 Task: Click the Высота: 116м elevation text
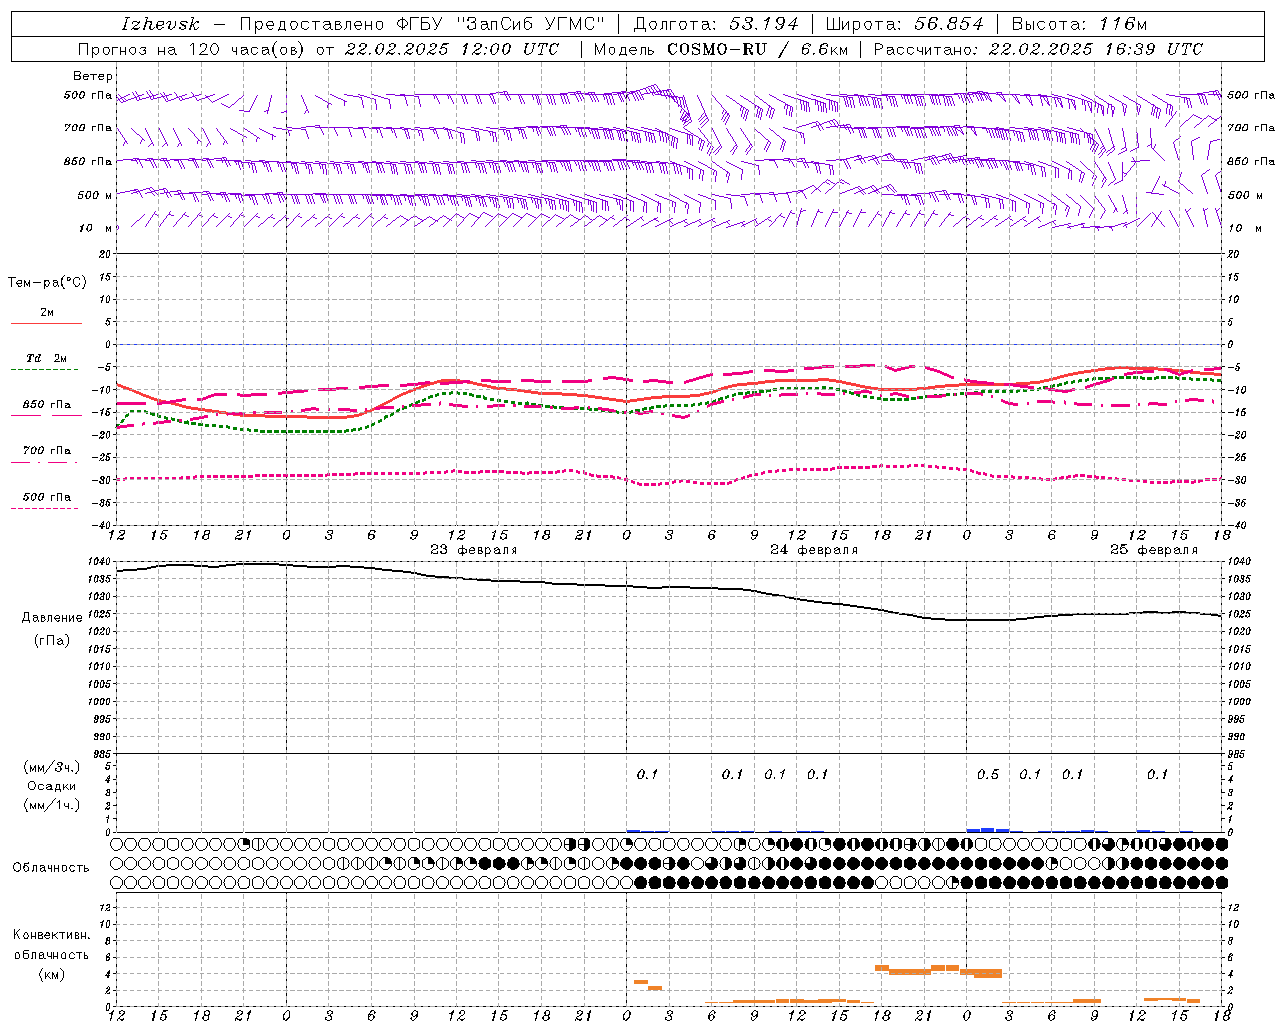1079,24
